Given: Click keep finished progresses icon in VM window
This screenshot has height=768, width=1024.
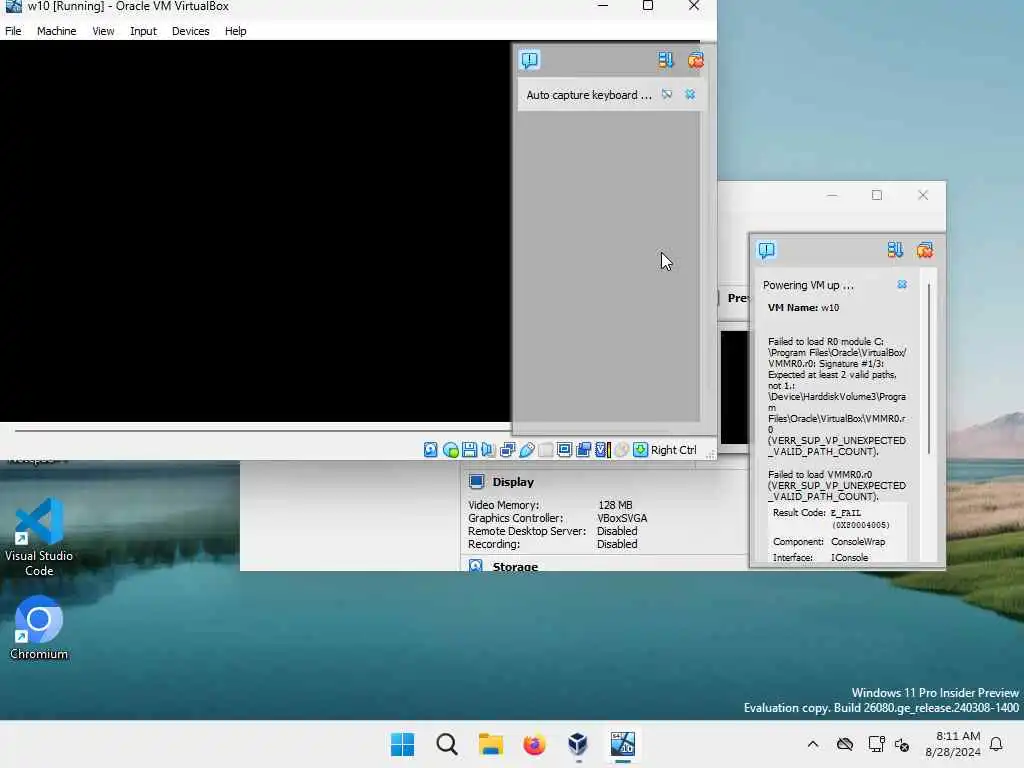Looking at the screenshot, I should [x=665, y=60].
